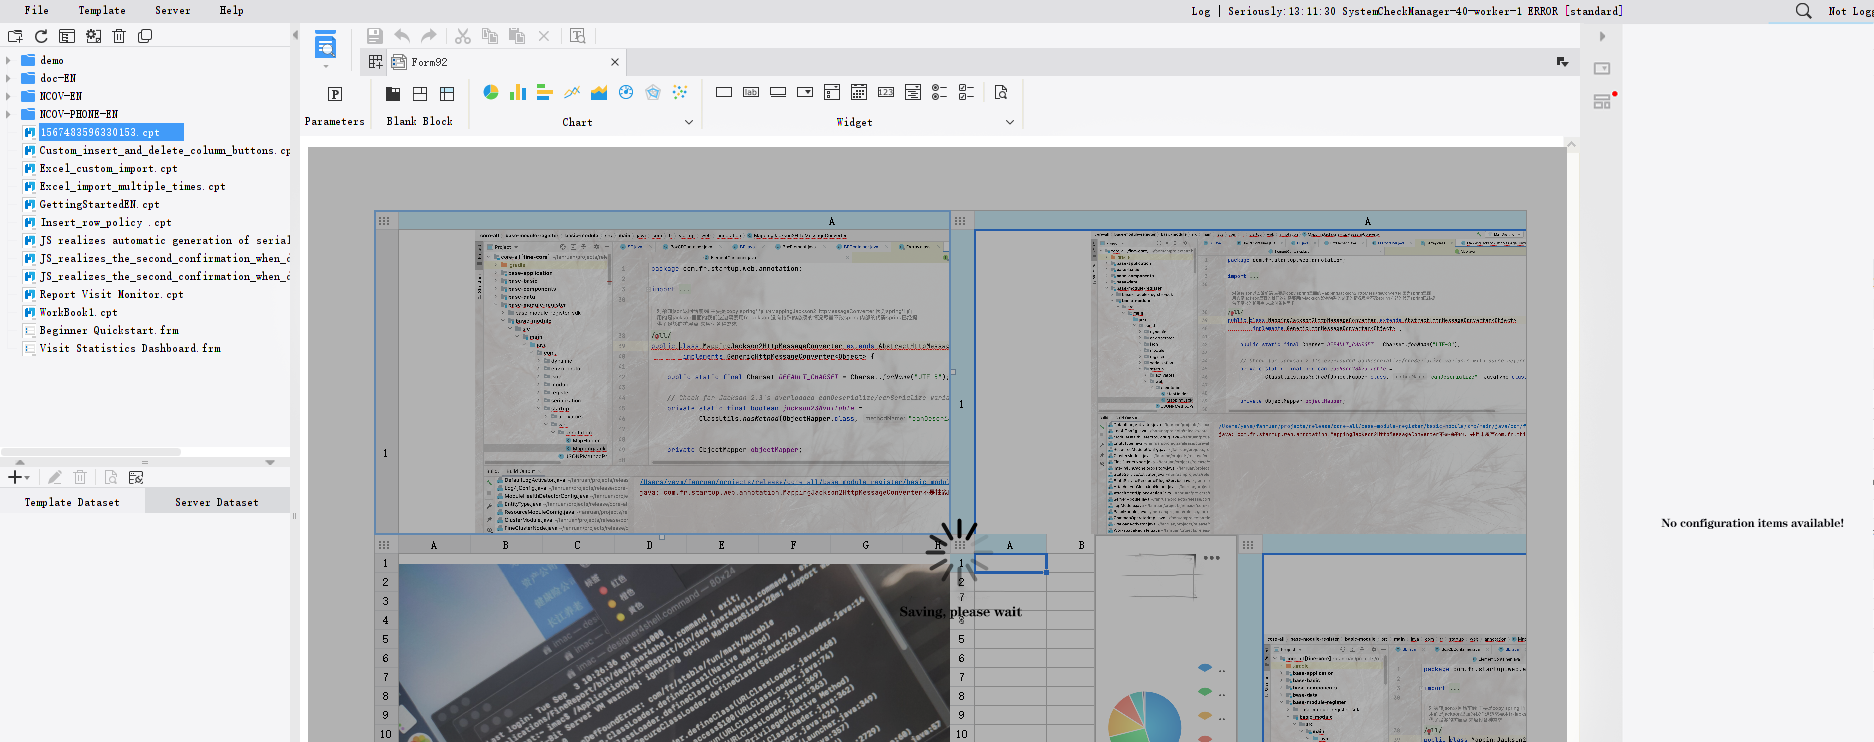Viewport: 1874px width, 742px height.
Task: Insert the label (lab) widget
Action: (x=751, y=92)
